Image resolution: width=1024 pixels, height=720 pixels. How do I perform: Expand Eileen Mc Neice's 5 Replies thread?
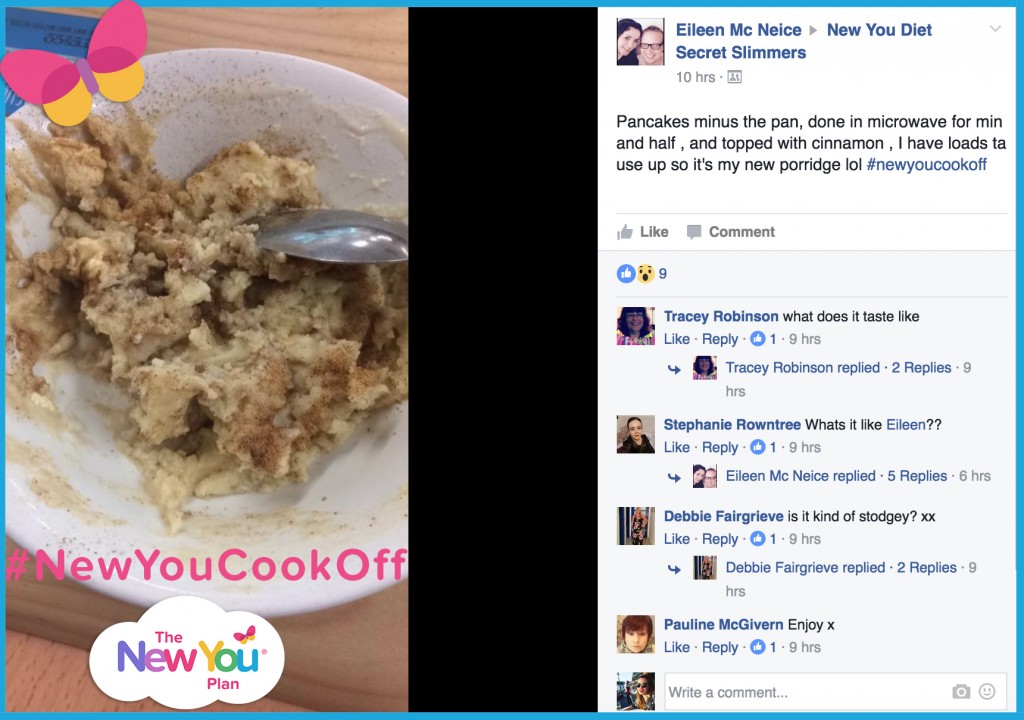pos(917,476)
